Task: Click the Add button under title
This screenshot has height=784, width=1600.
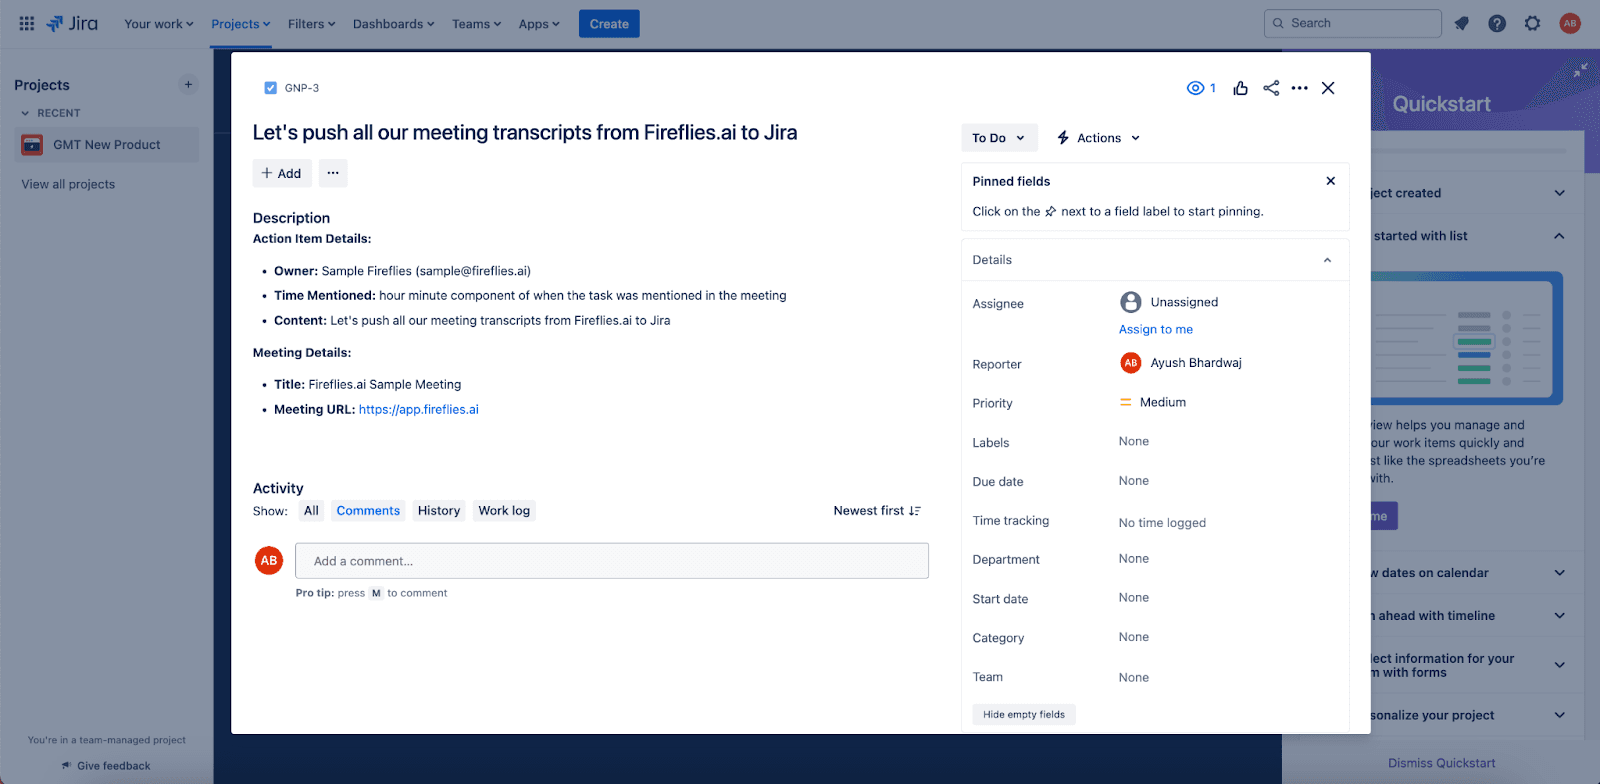Action: click(x=282, y=173)
